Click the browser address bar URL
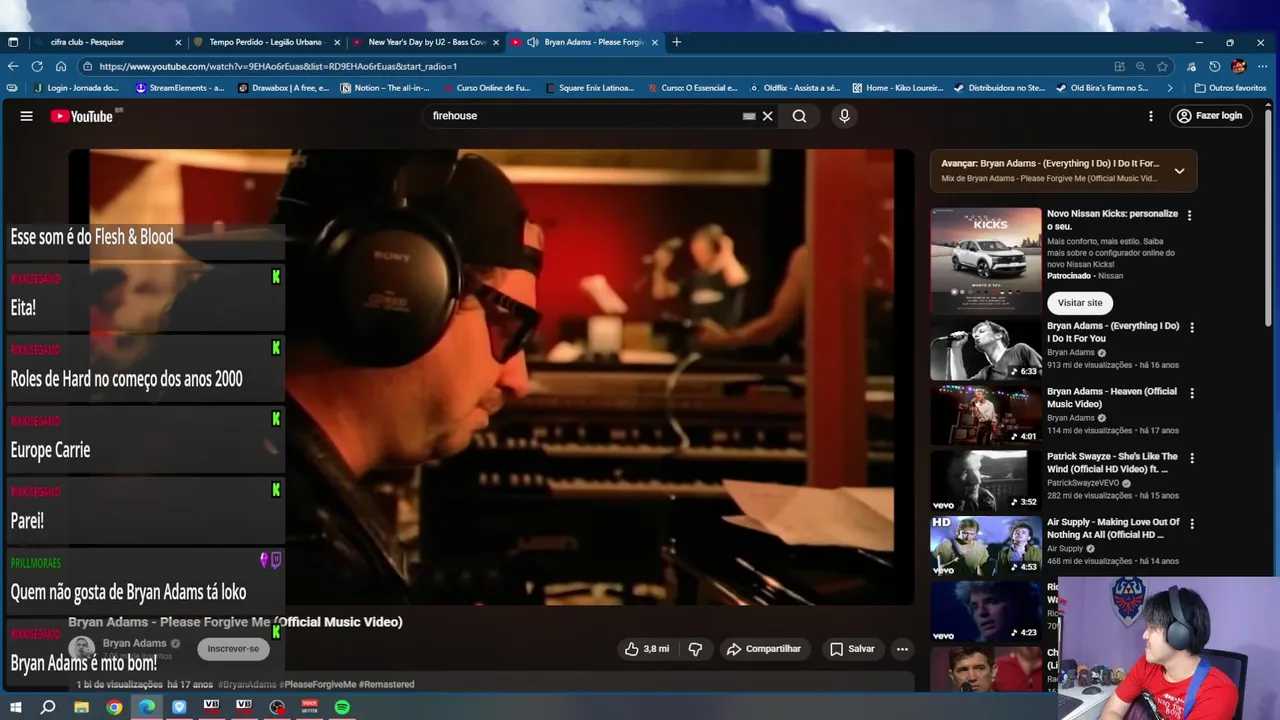The height and width of the screenshot is (720, 1280). (278, 67)
